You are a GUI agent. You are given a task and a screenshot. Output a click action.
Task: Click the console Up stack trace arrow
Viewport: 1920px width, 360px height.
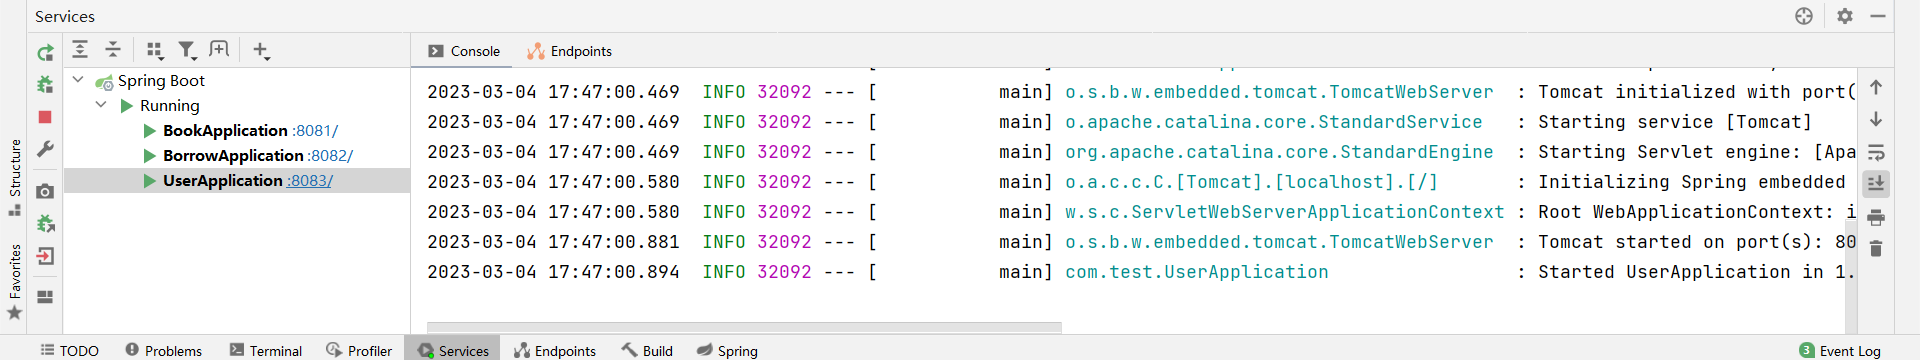(1876, 88)
